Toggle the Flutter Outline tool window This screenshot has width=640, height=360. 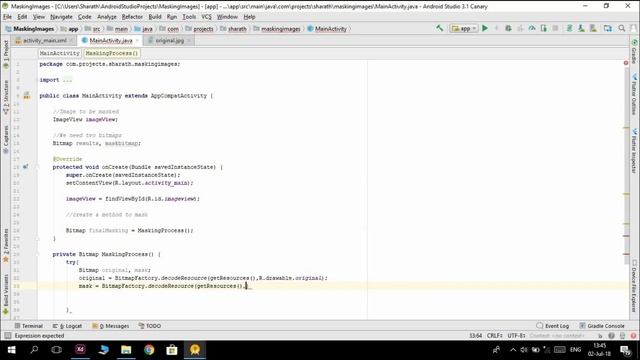tap(634, 94)
